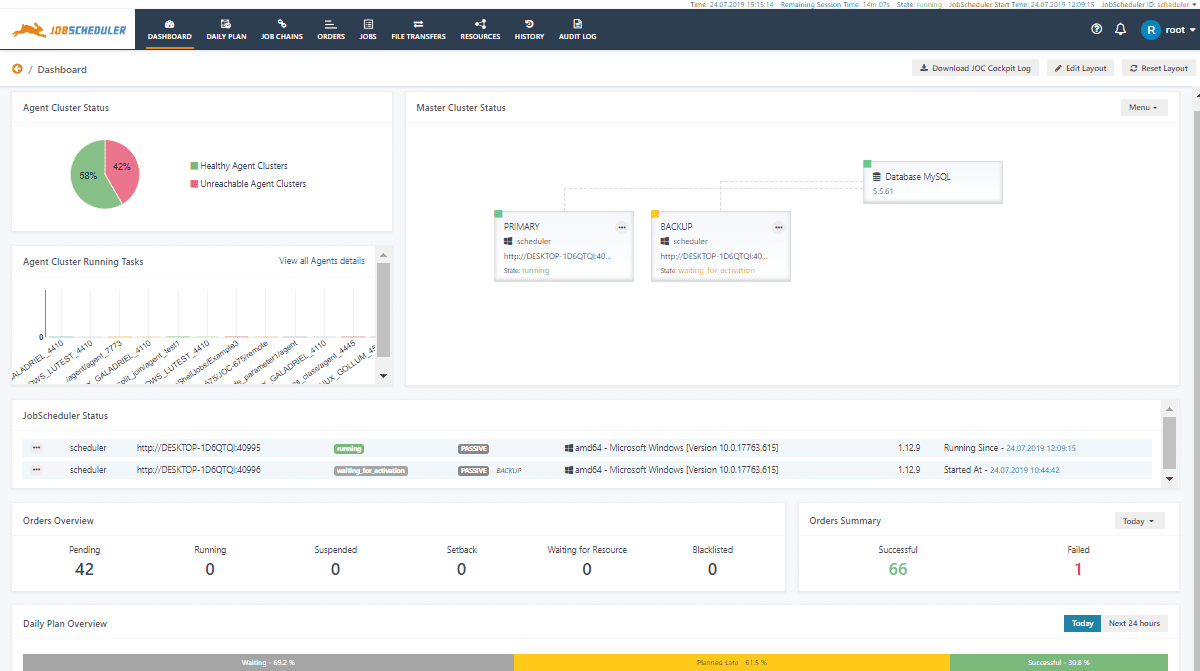Image resolution: width=1200 pixels, height=671 pixels.
Task: Switch Daily Plan Overview to Today
Action: click(1082, 623)
